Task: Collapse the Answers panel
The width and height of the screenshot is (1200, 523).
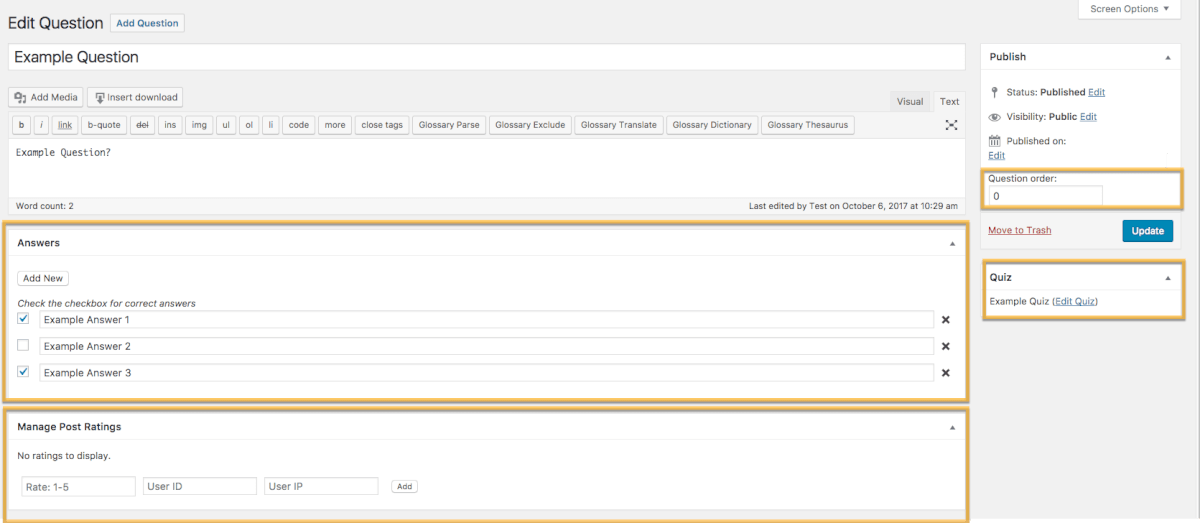Action: click(952, 243)
